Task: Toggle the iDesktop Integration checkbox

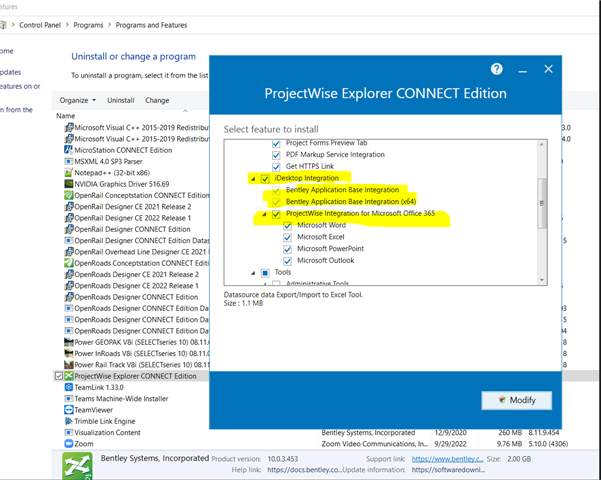Action: point(265,179)
